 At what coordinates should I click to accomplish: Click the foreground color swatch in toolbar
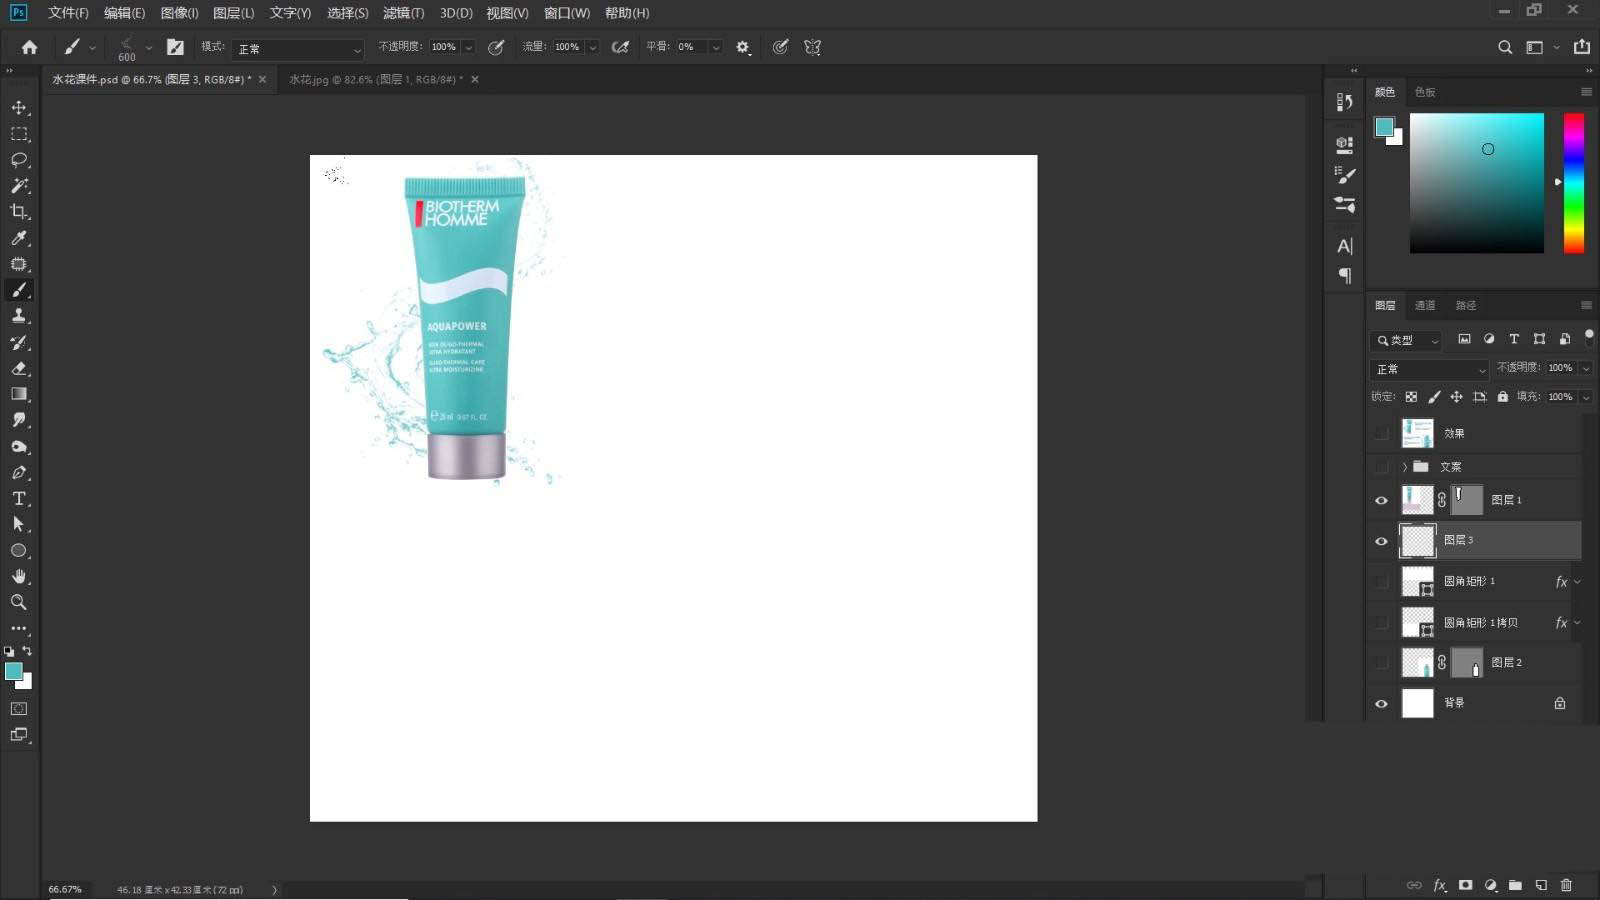[13, 671]
